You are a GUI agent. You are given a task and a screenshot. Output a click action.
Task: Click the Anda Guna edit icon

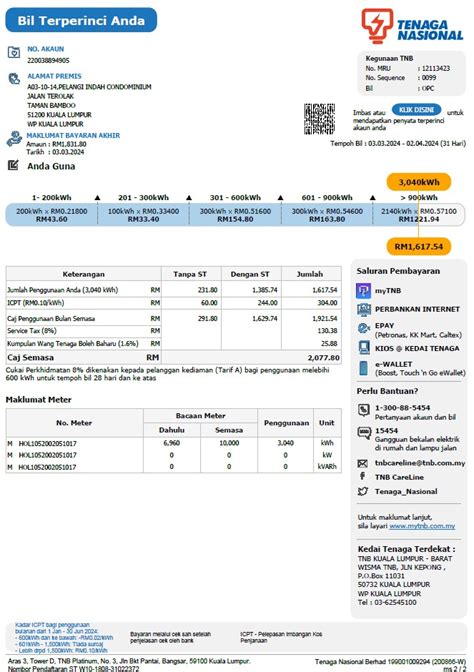coord(13,165)
